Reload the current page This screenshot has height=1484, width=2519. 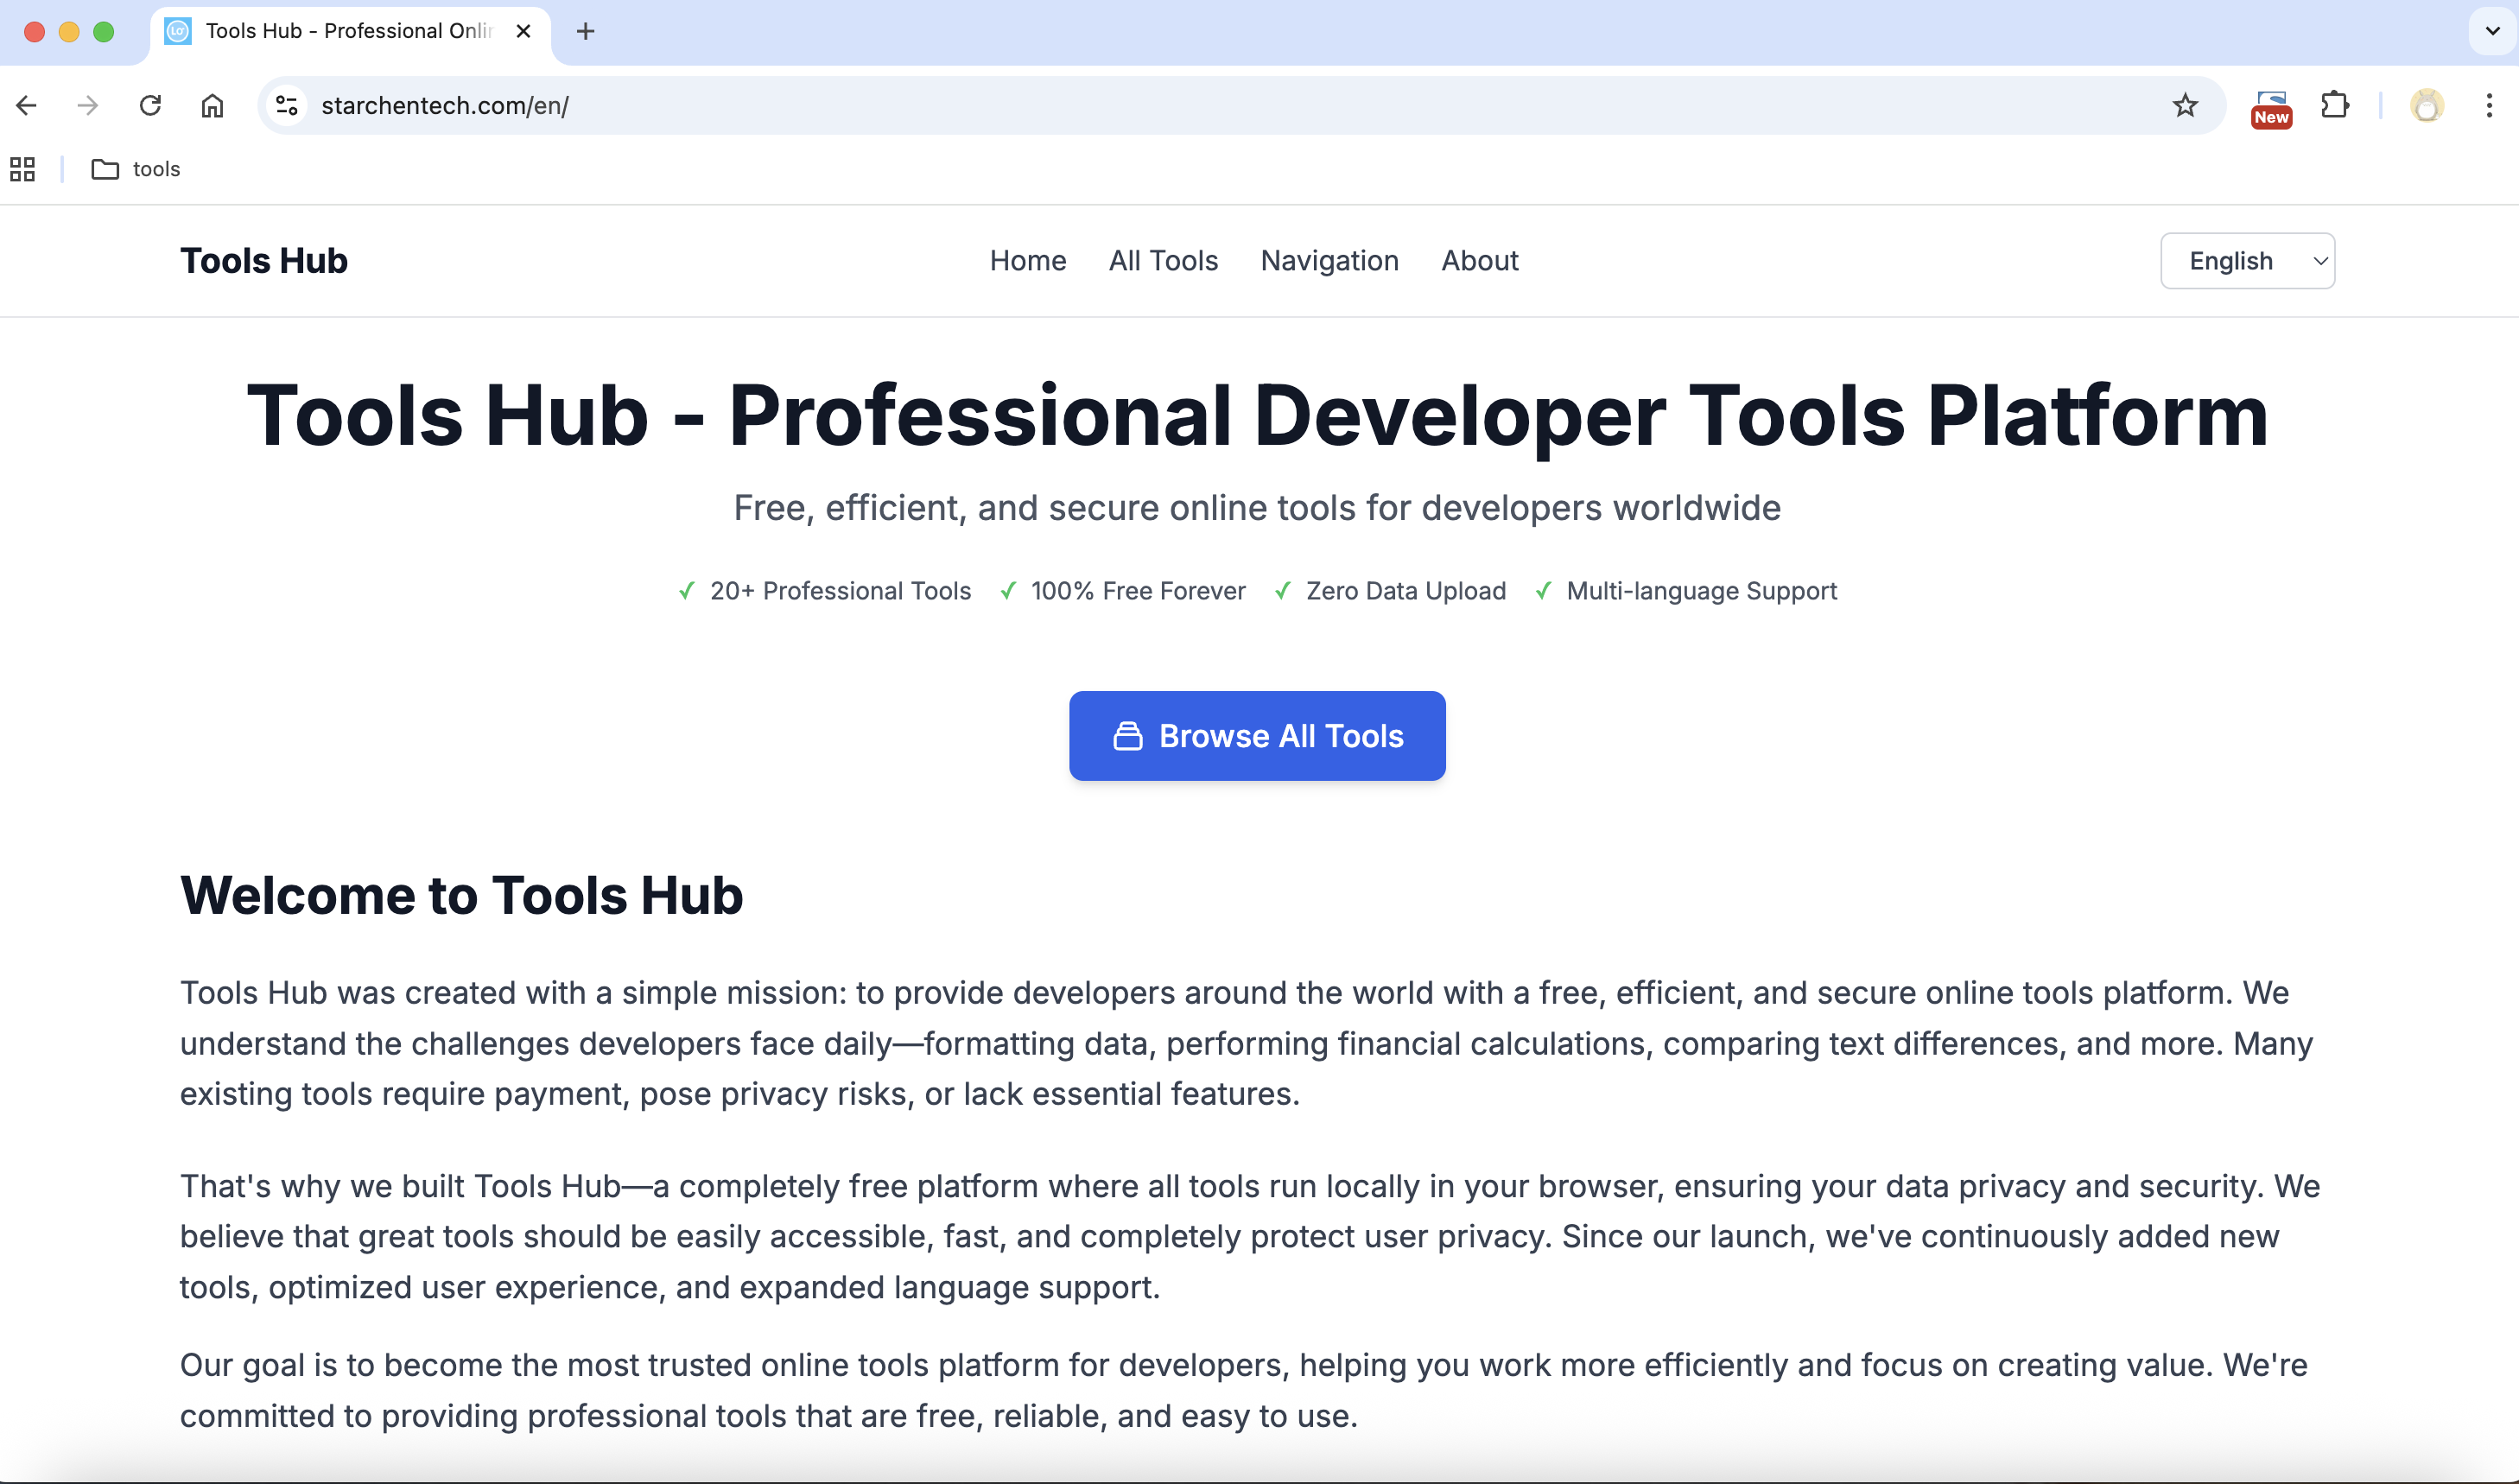[x=150, y=105]
